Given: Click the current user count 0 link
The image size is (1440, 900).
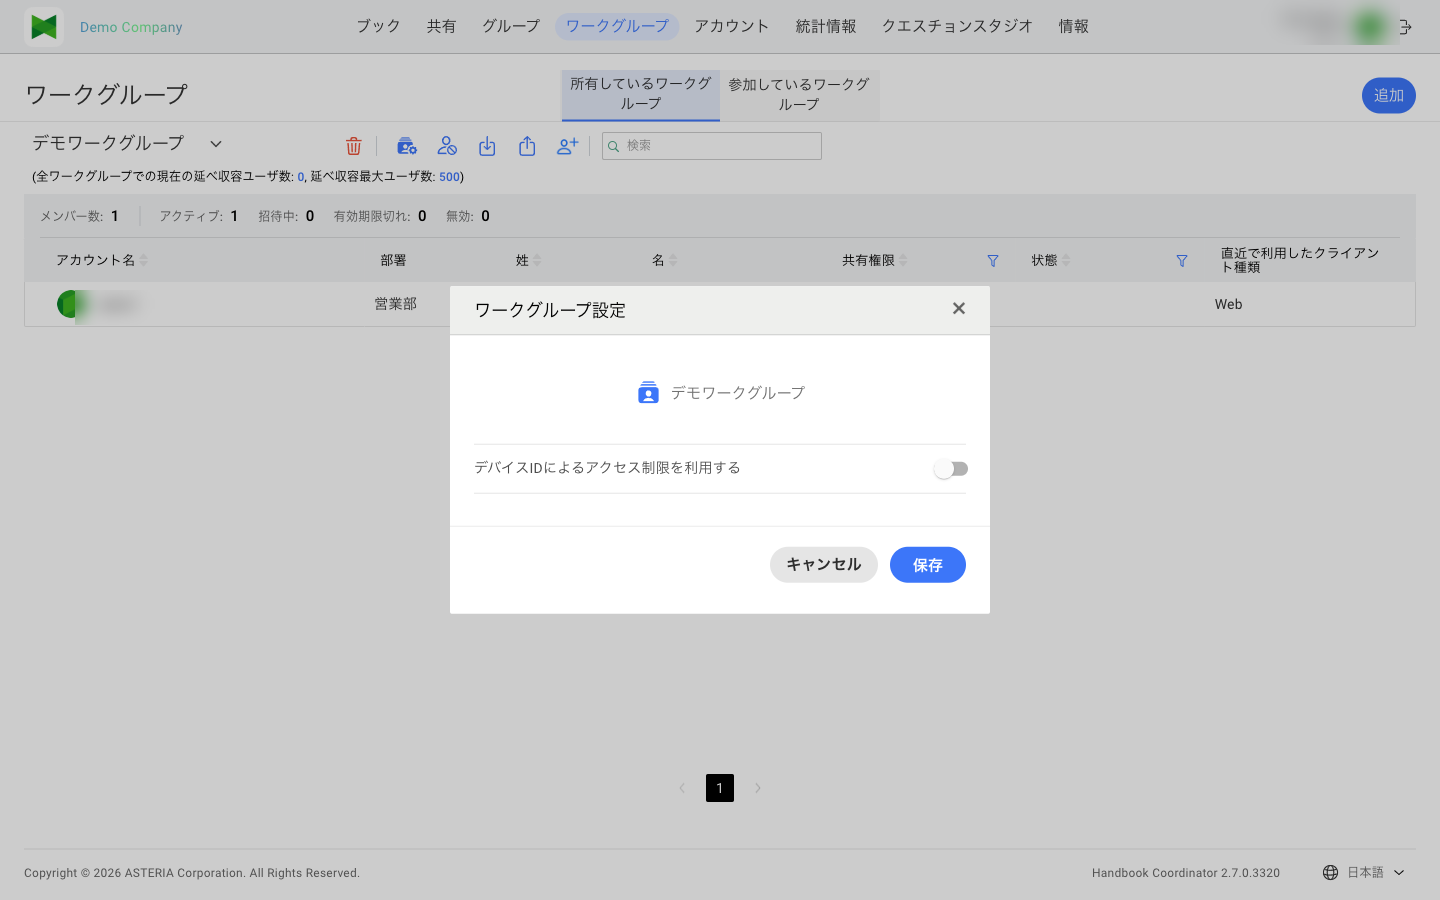Looking at the screenshot, I should [x=300, y=177].
